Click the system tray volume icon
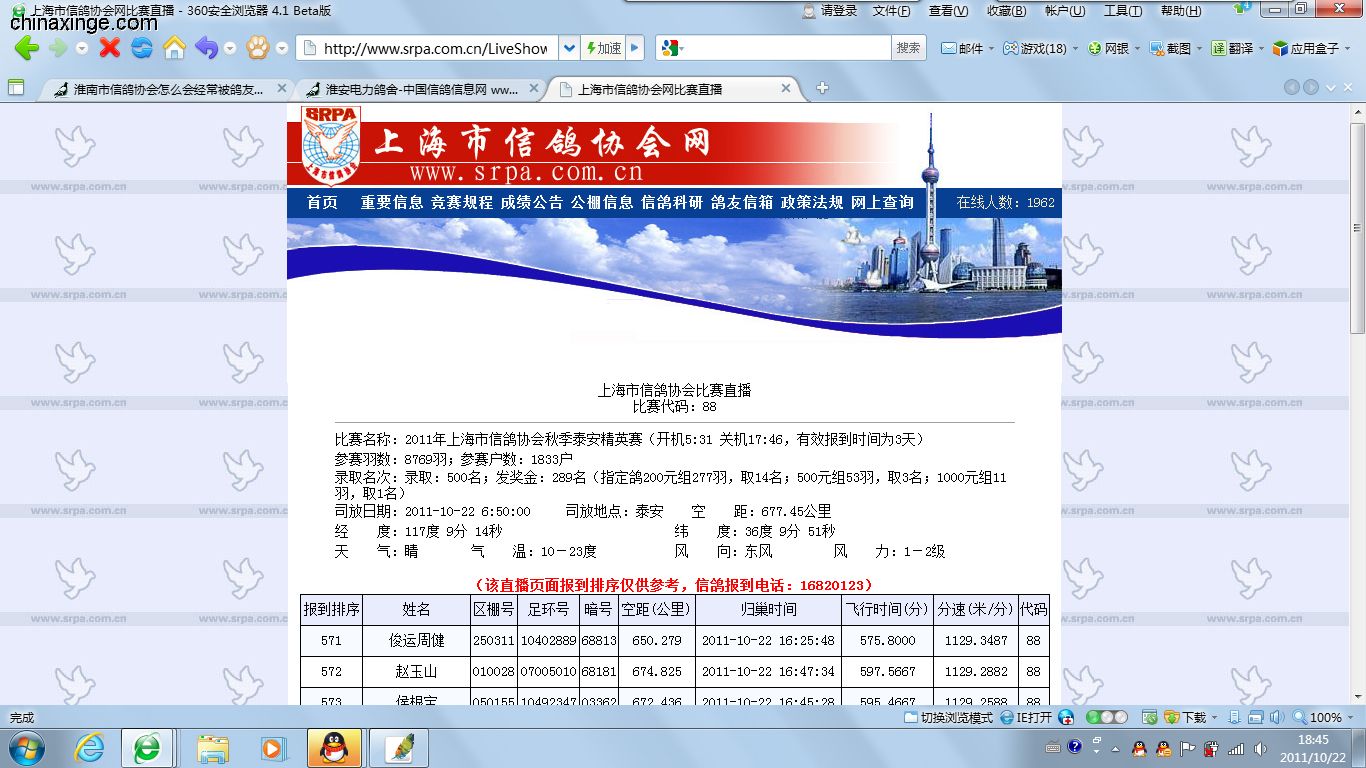Screen dimensions: 1366x768 (x=1260, y=748)
